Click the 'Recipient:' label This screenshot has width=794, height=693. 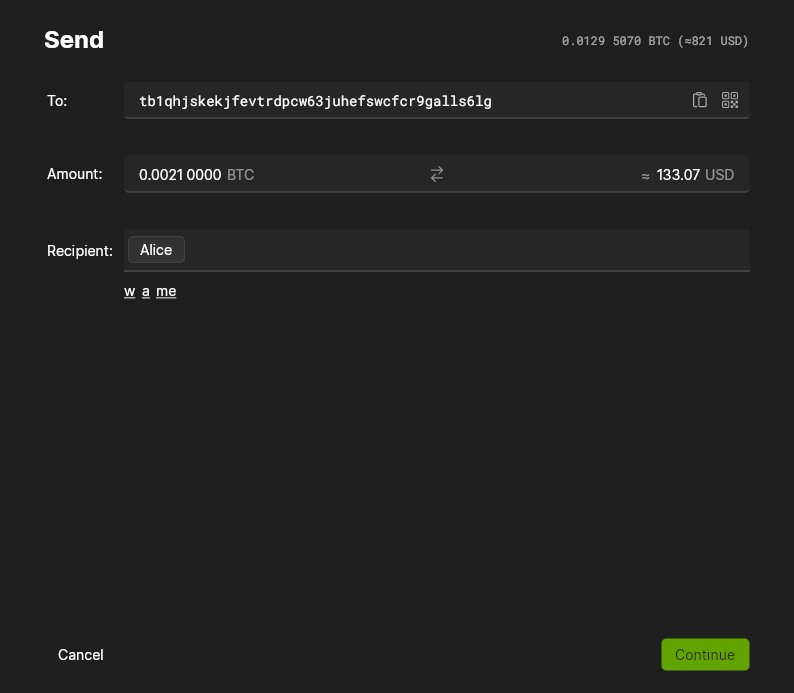pos(80,251)
